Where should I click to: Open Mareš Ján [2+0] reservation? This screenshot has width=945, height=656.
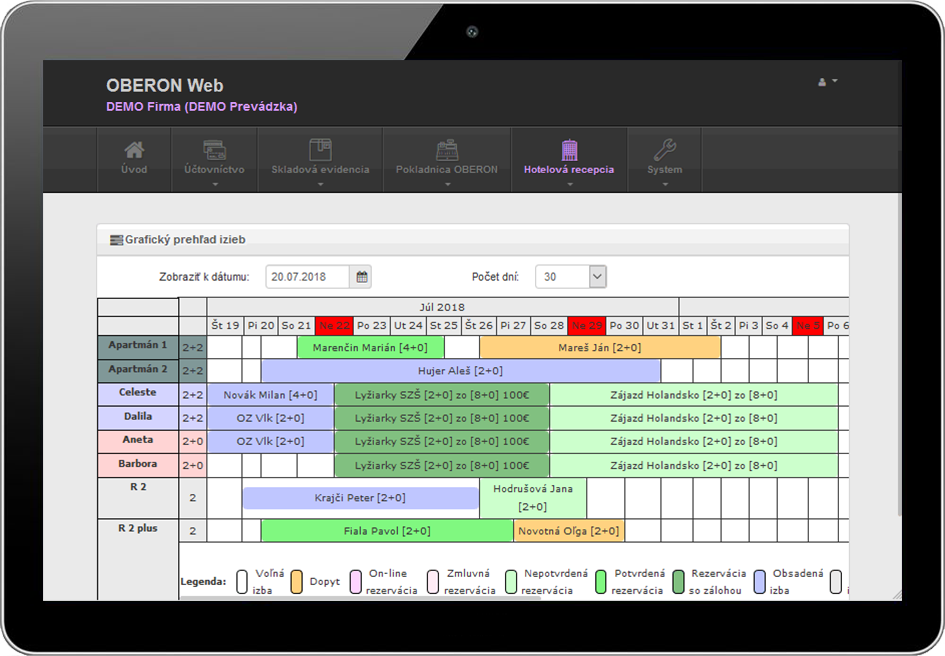[600, 347]
